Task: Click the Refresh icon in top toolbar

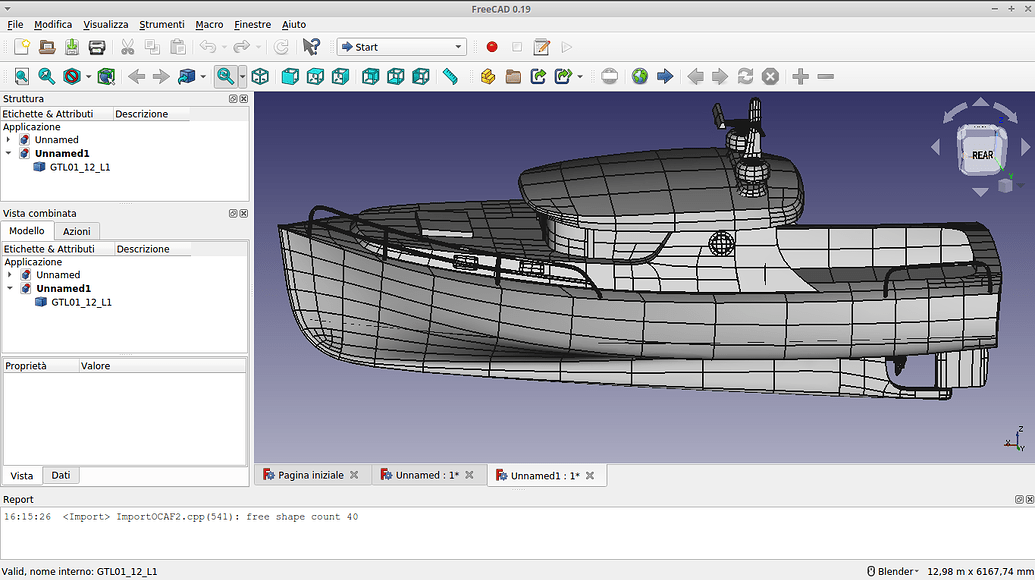Action: click(281, 47)
